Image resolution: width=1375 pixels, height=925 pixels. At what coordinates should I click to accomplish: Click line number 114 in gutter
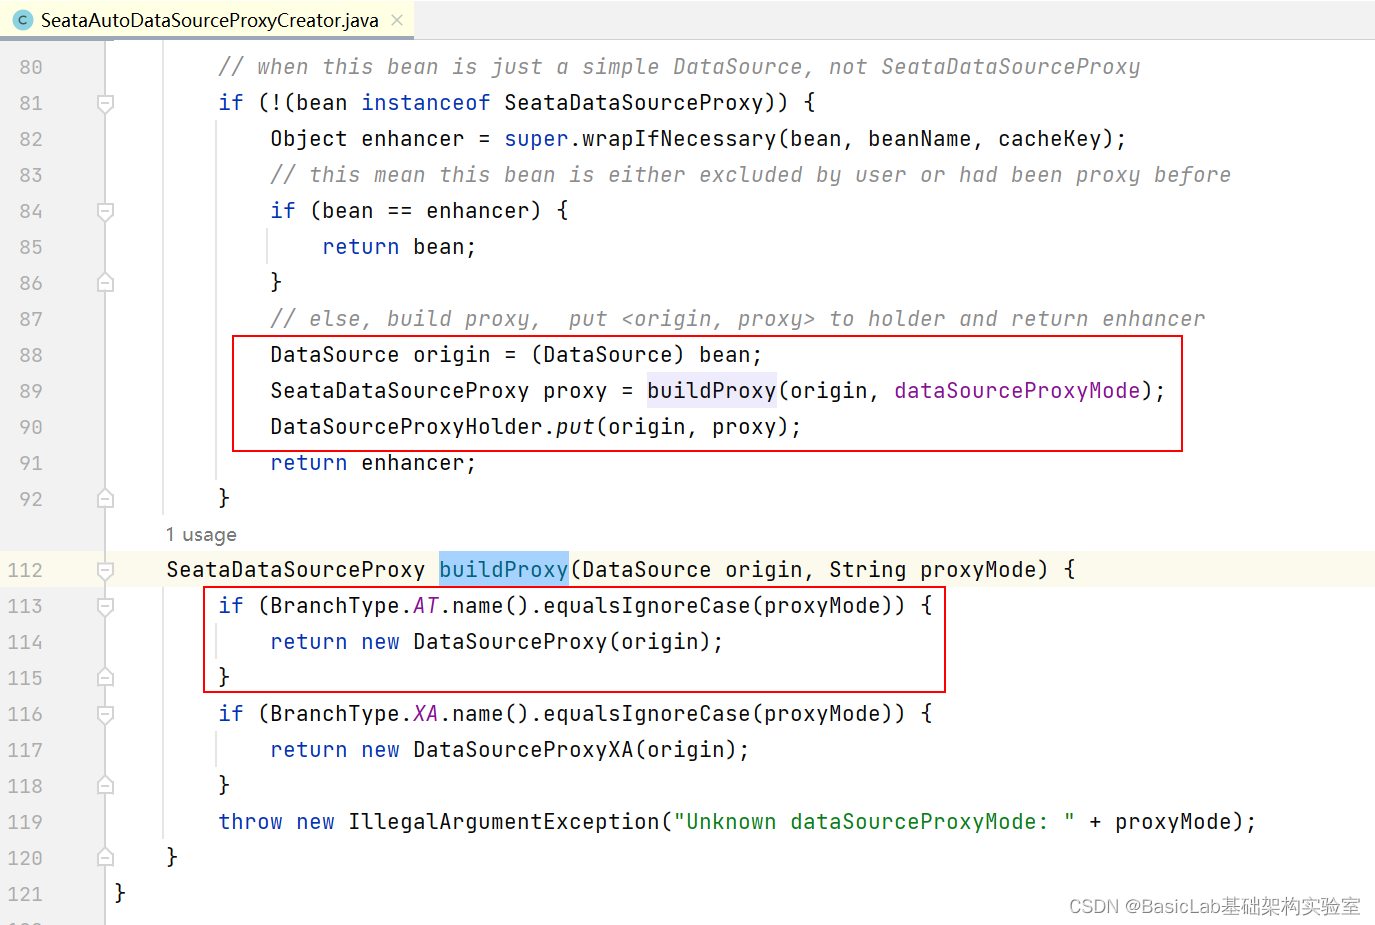(25, 642)
